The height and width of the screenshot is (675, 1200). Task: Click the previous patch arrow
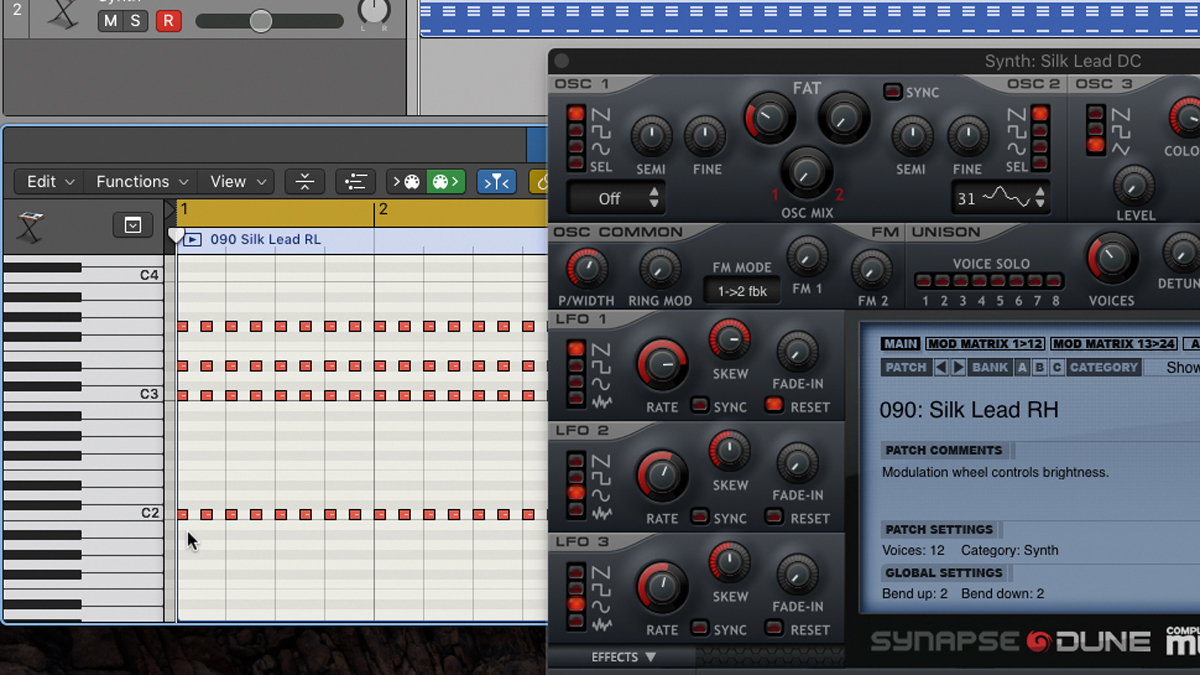coord(941,368)
